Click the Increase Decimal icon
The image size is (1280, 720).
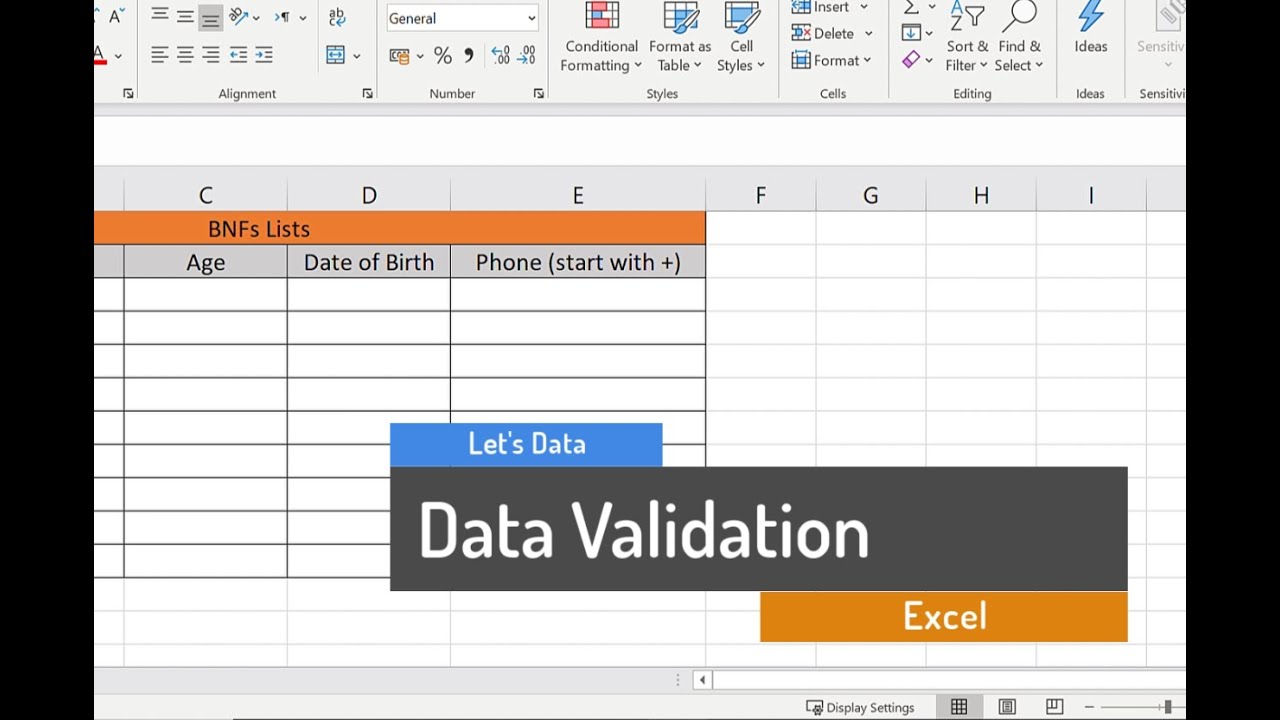tap(501, 56)
